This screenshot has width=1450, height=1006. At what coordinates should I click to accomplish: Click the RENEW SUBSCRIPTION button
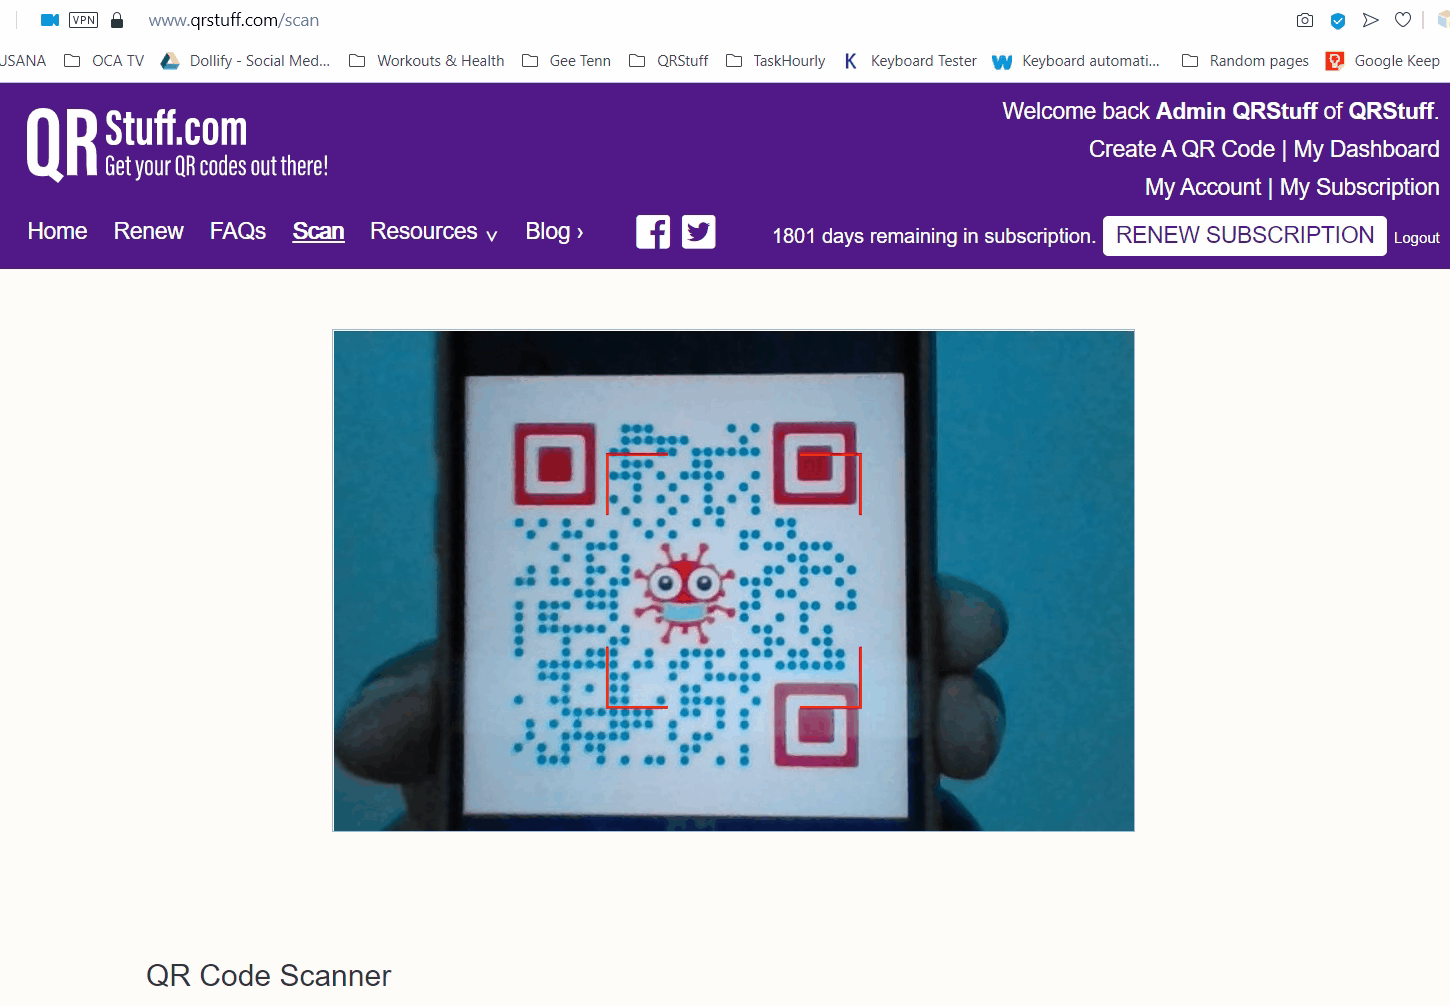(1245, 235)
